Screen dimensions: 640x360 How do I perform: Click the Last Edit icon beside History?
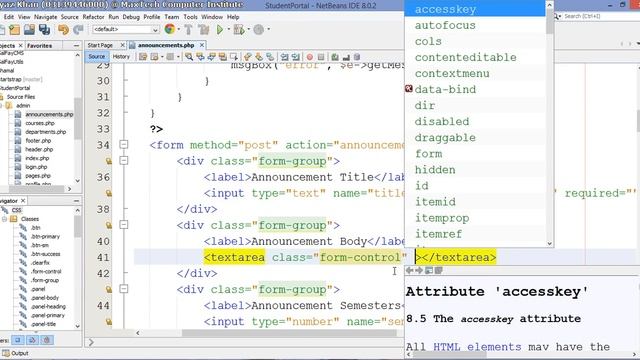[143, 57]
